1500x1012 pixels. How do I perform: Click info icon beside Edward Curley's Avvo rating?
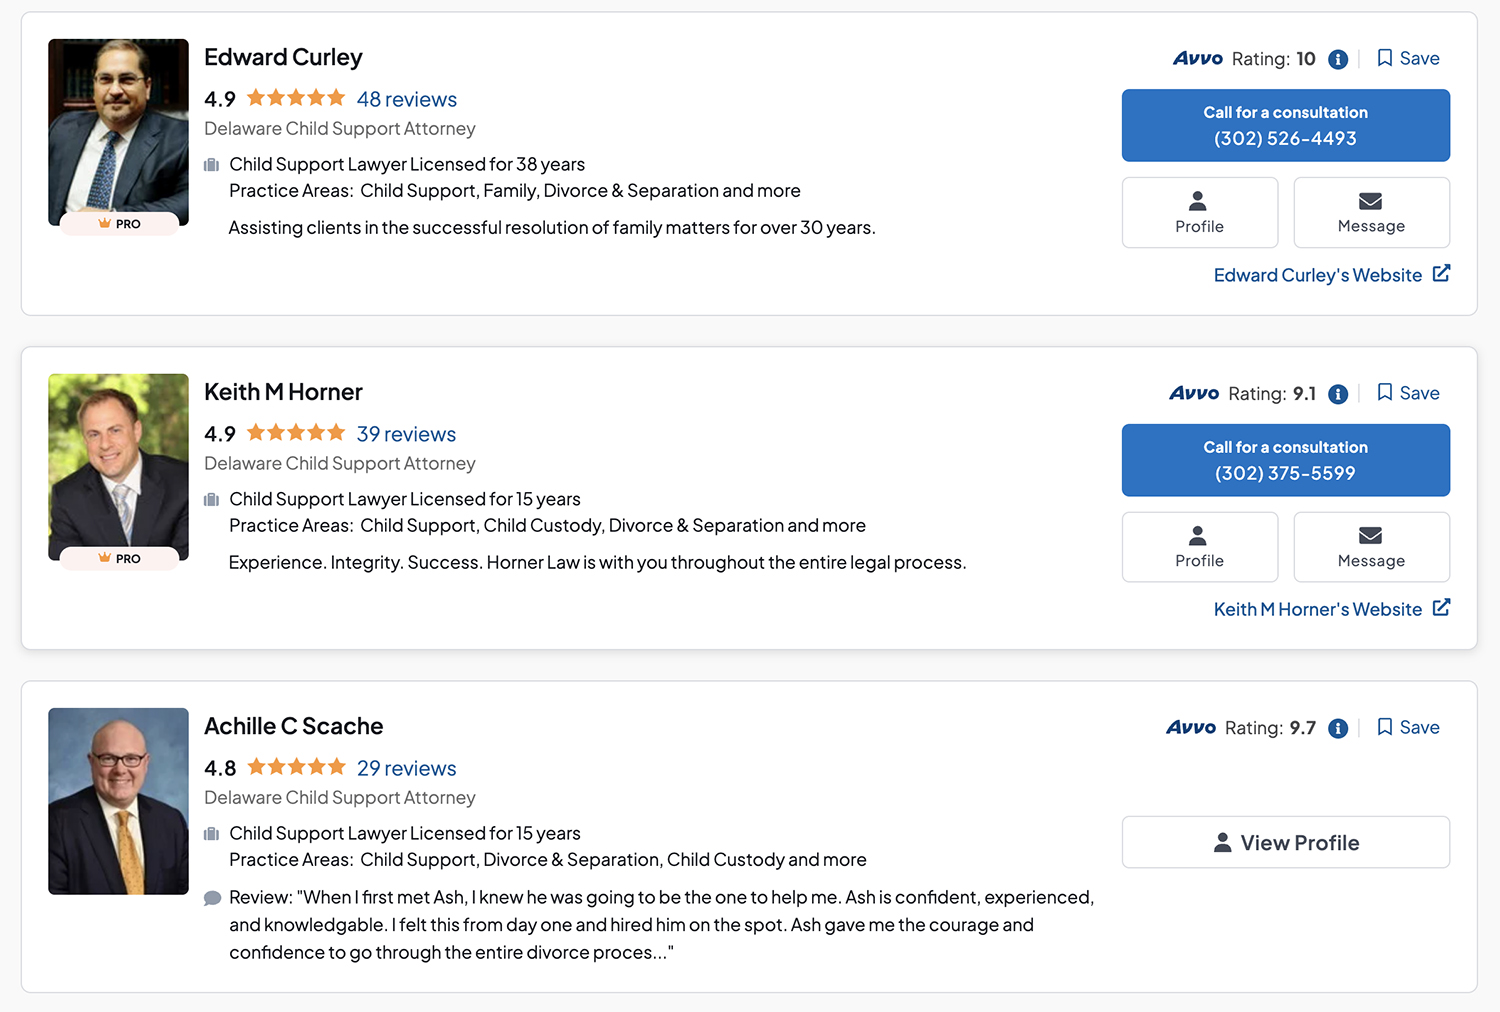coord(1338,59)
